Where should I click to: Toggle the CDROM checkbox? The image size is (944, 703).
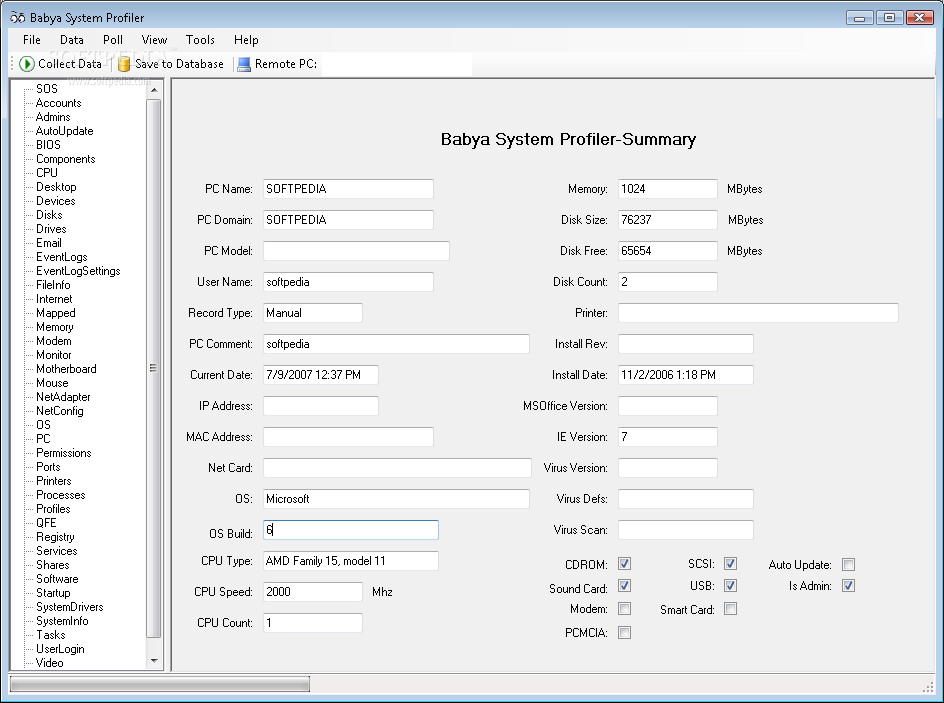(624, 564)
